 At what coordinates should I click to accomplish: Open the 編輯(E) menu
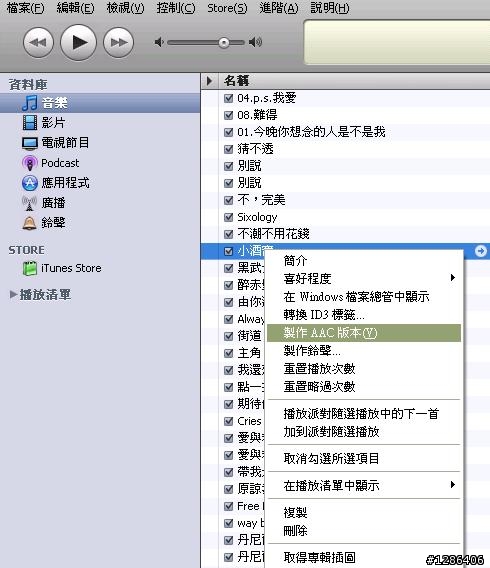[x=75, y=8]
